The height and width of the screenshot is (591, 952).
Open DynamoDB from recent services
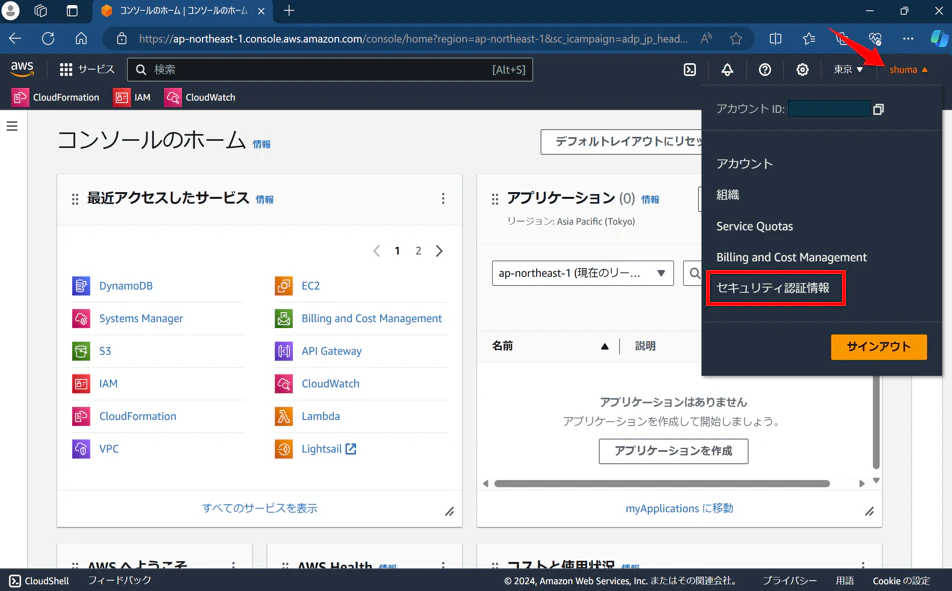pos(126,285)
